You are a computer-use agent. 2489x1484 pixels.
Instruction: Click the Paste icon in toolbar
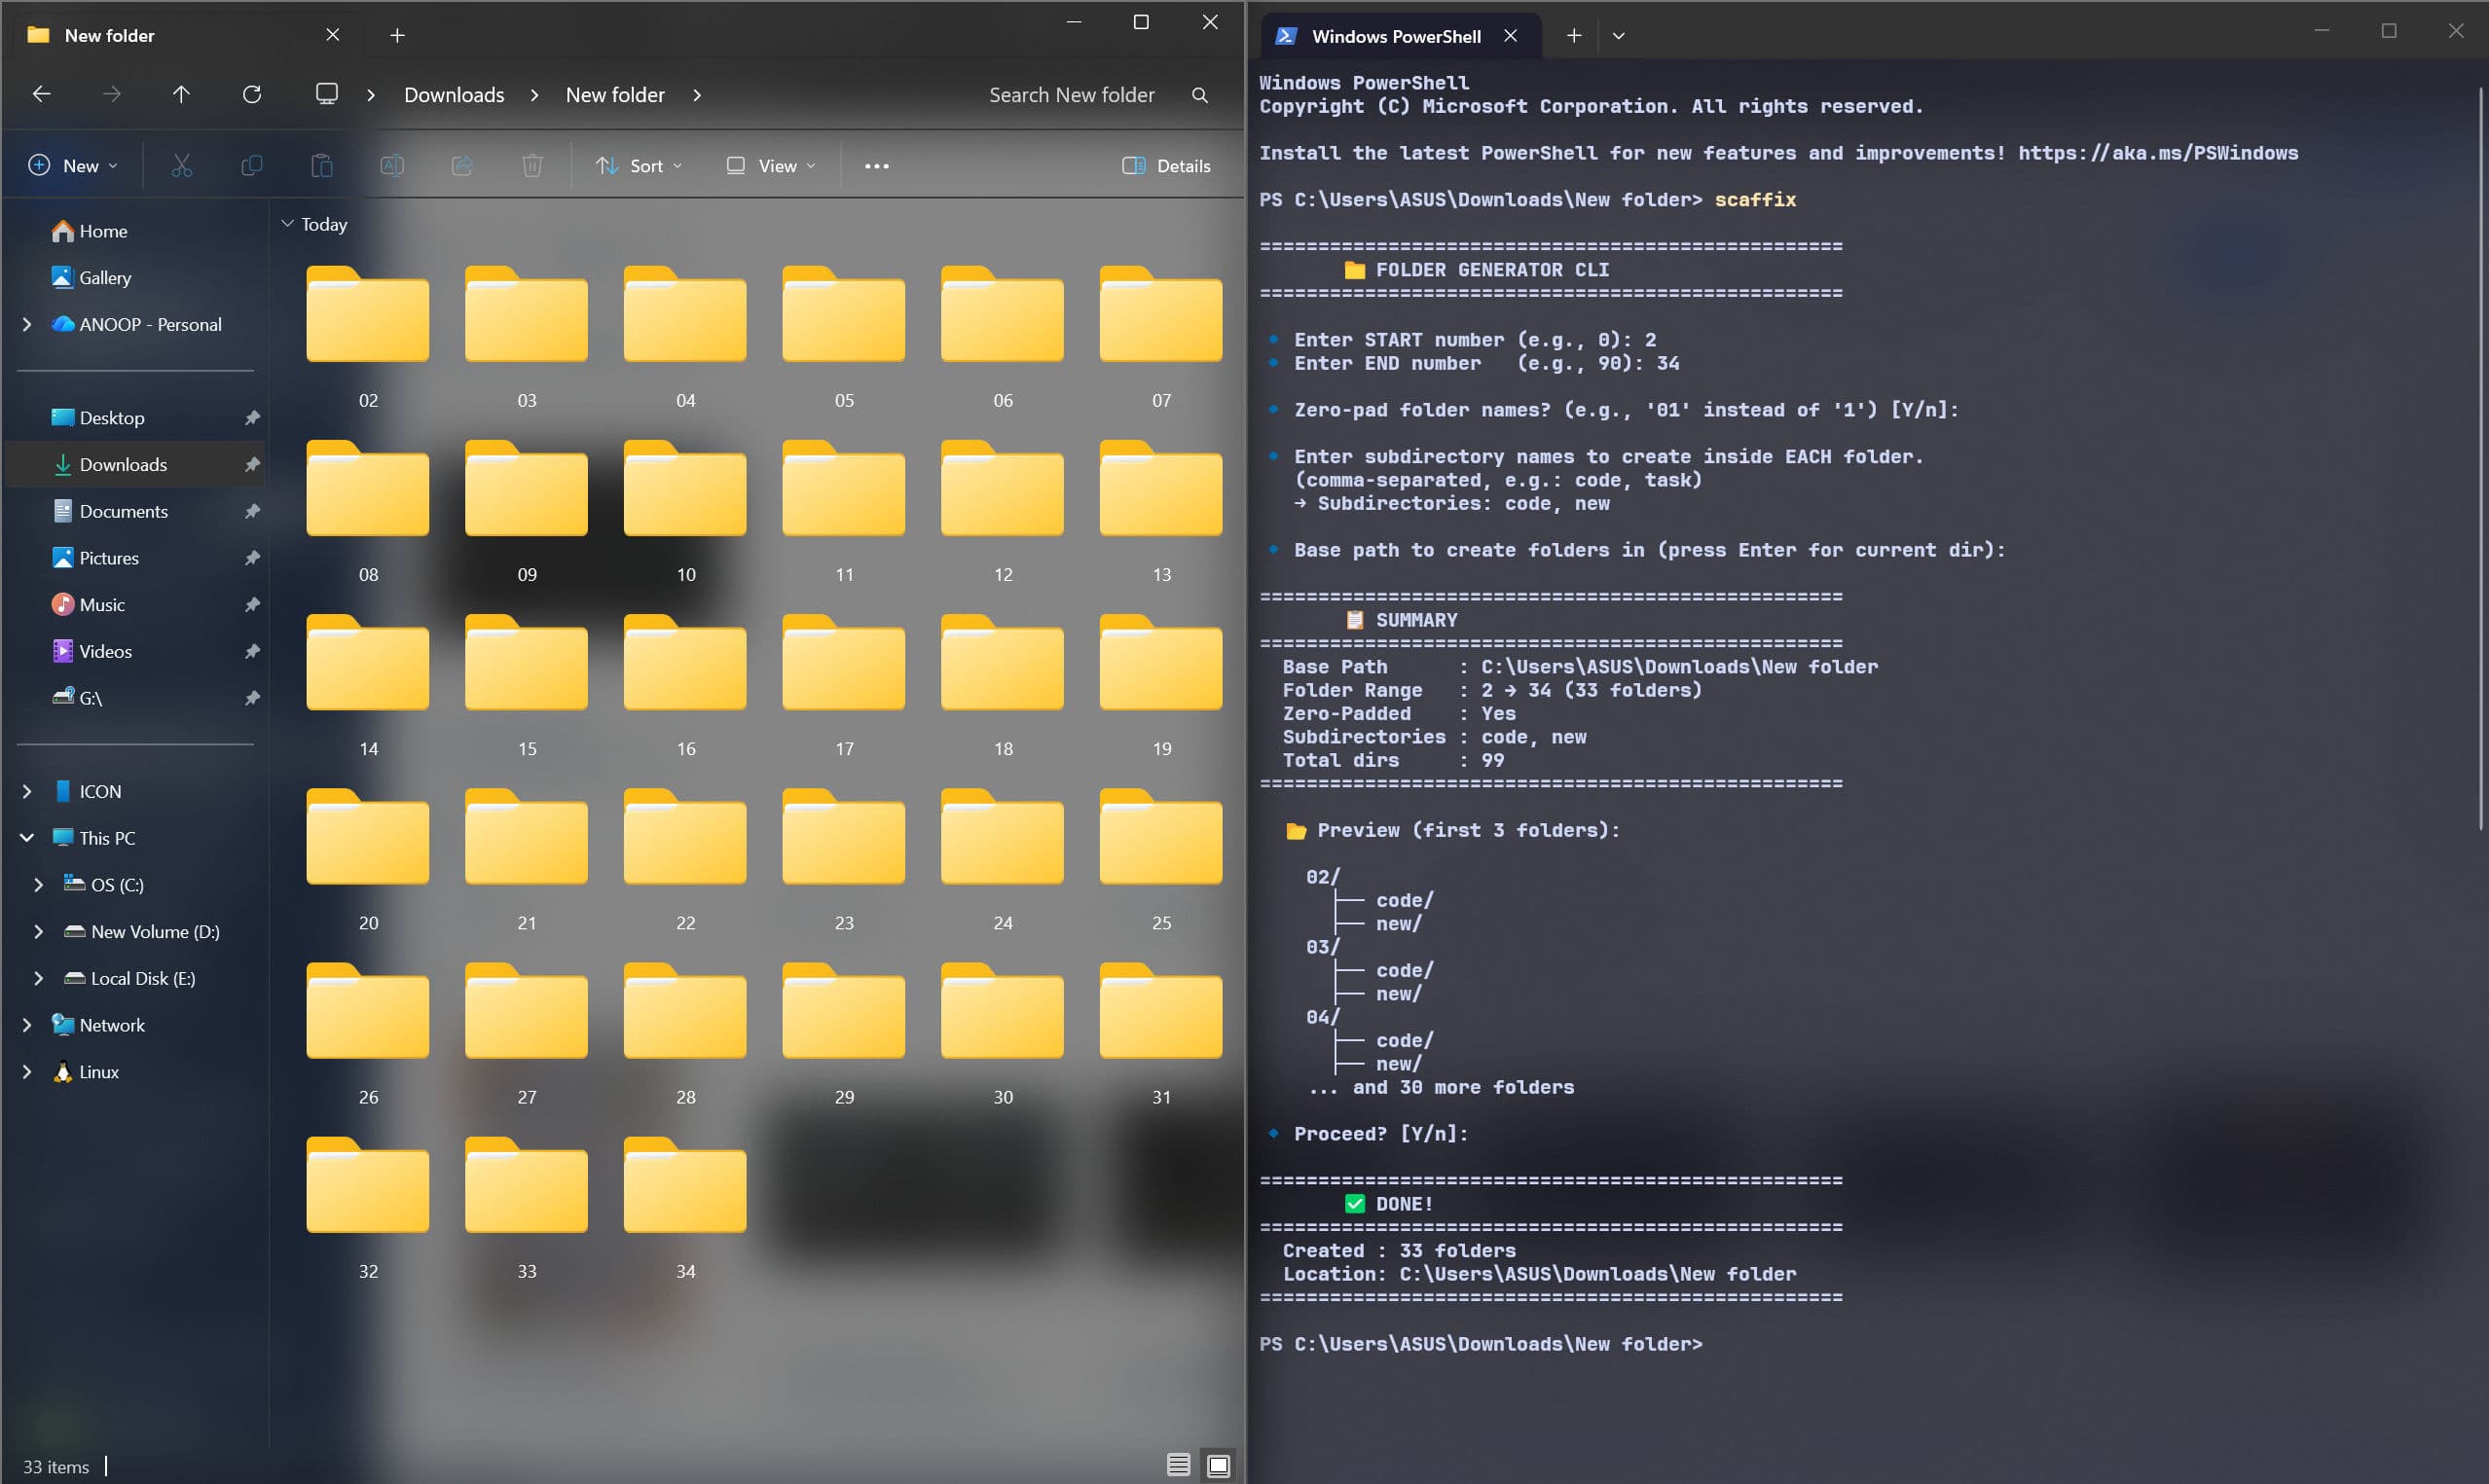click(322, 166)
